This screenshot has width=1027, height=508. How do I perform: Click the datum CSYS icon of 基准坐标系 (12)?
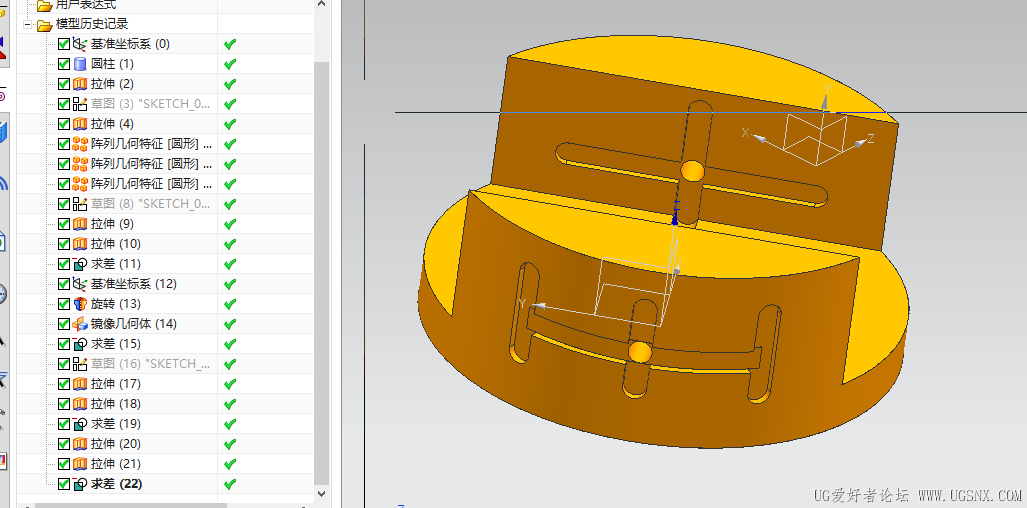click(80, 284)
